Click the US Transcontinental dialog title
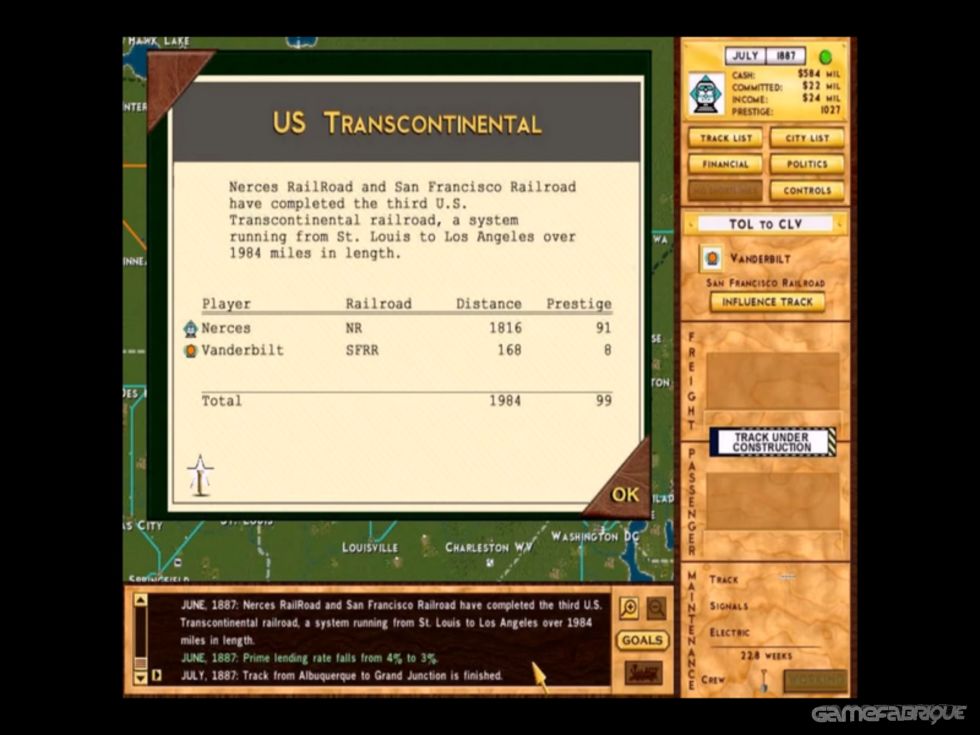Screen dimensions: 980x735 (x=407, y=123)
